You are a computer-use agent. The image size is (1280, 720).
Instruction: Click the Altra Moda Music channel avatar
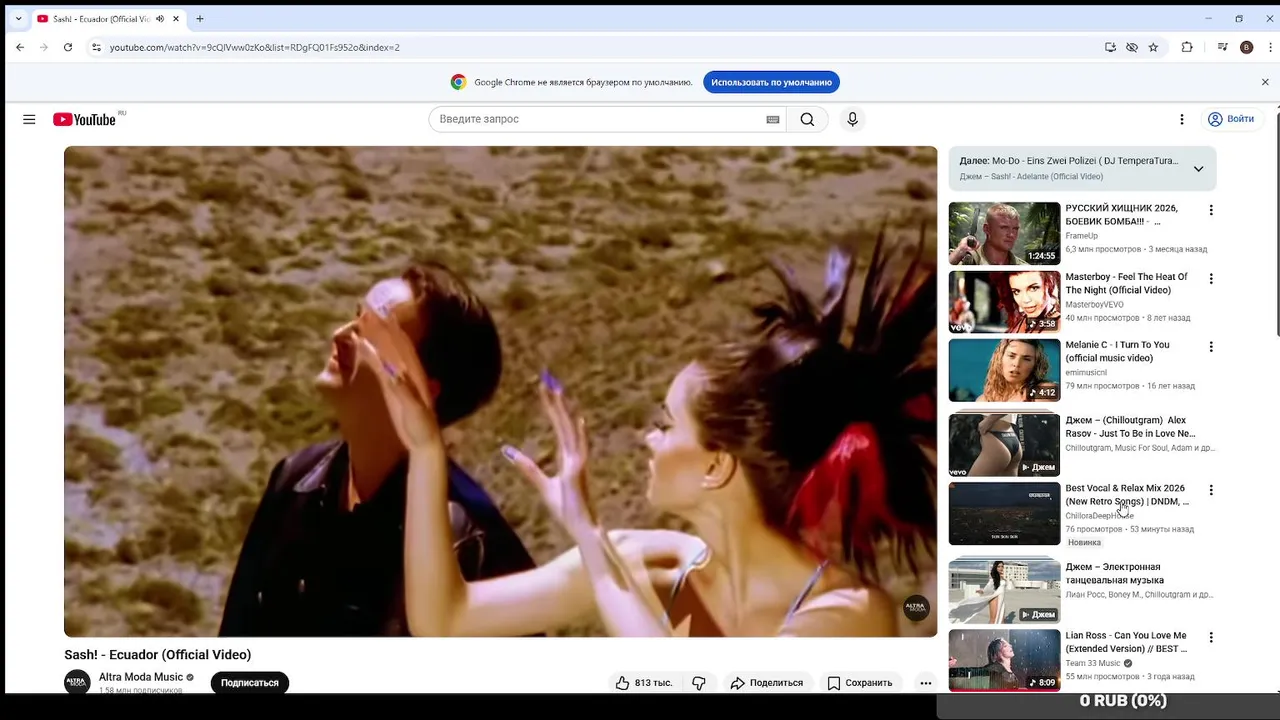(77, 682)
